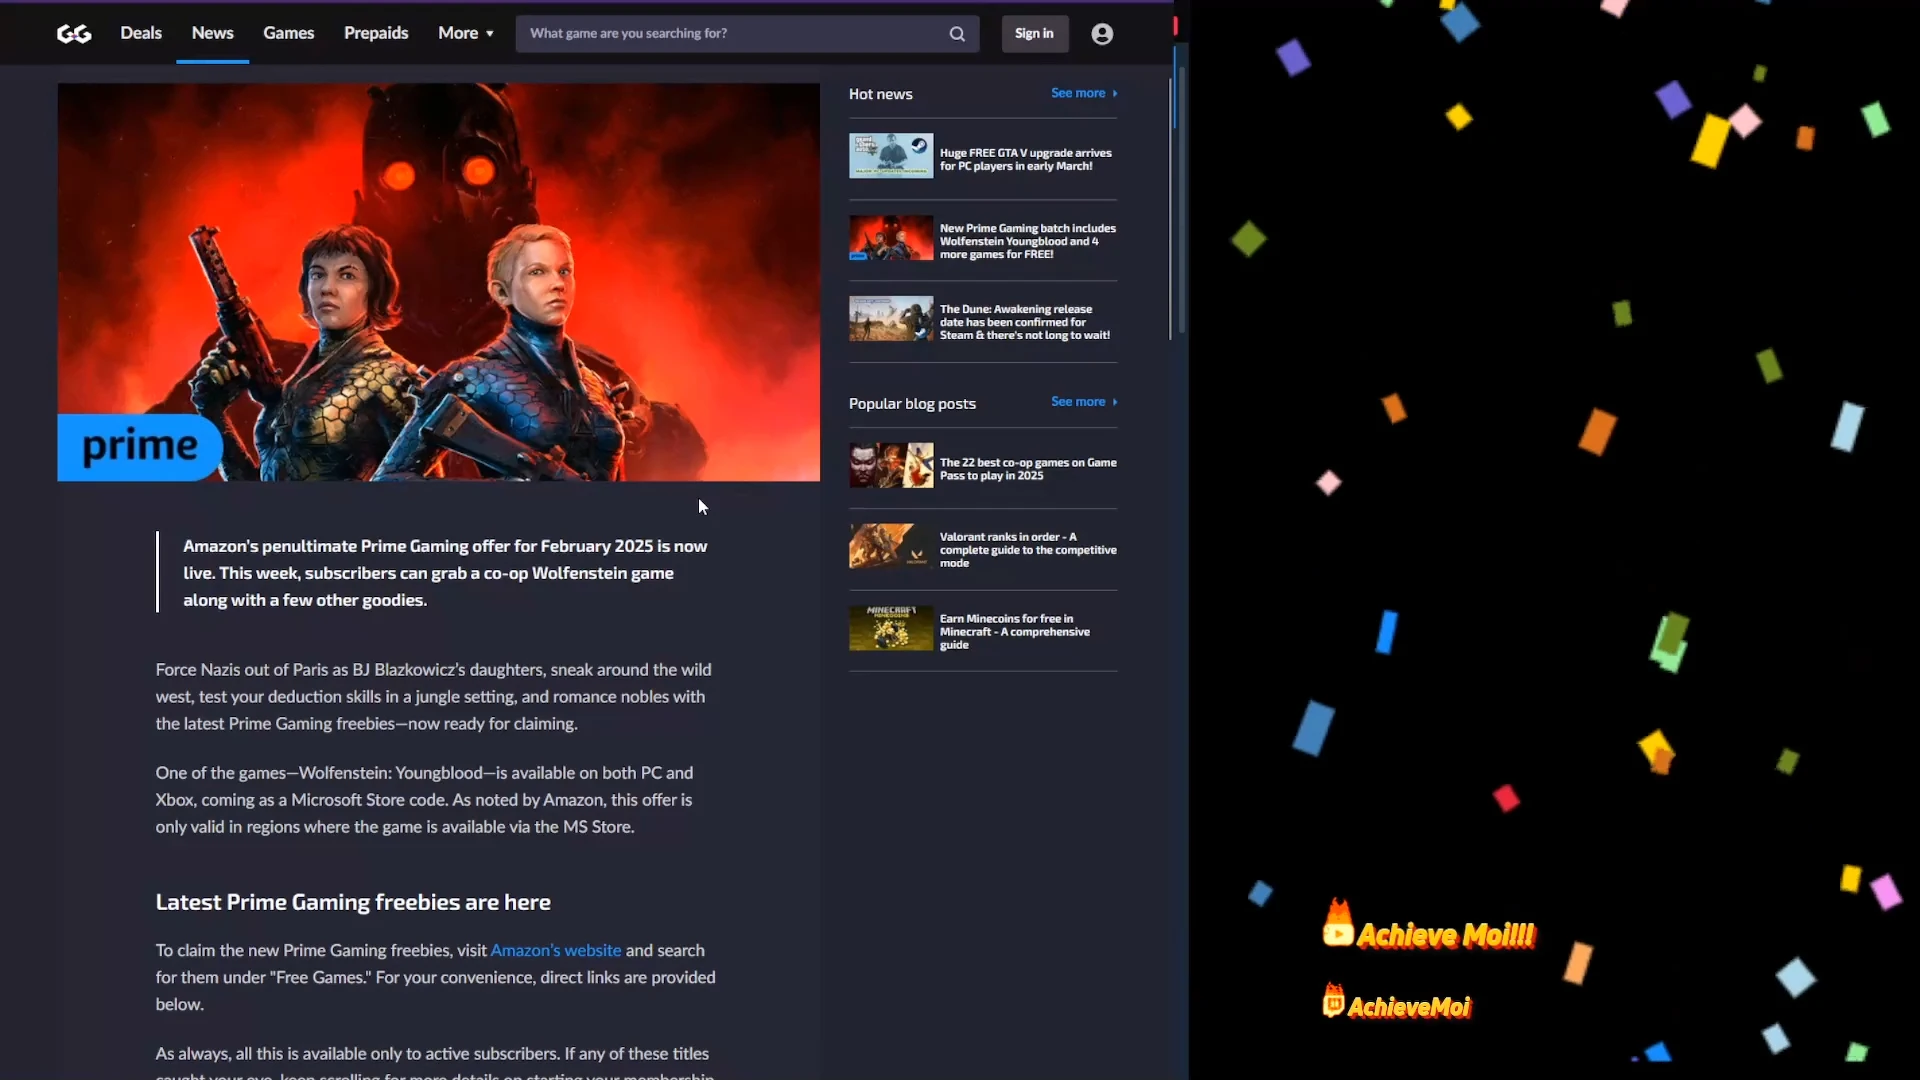Click the AchieveMoi Twitch name text

point(1409,1007)
